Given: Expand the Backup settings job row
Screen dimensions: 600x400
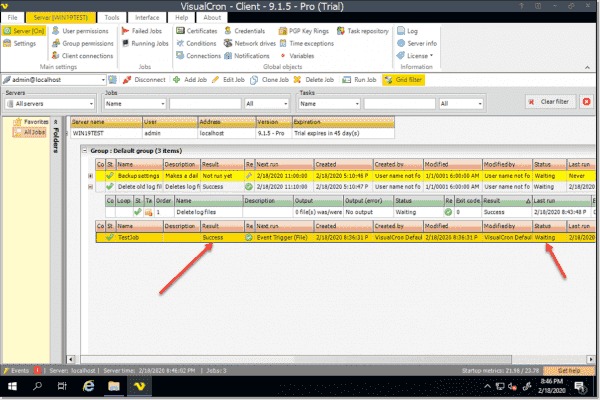Looking at the screenshot, I should (91, 176).
